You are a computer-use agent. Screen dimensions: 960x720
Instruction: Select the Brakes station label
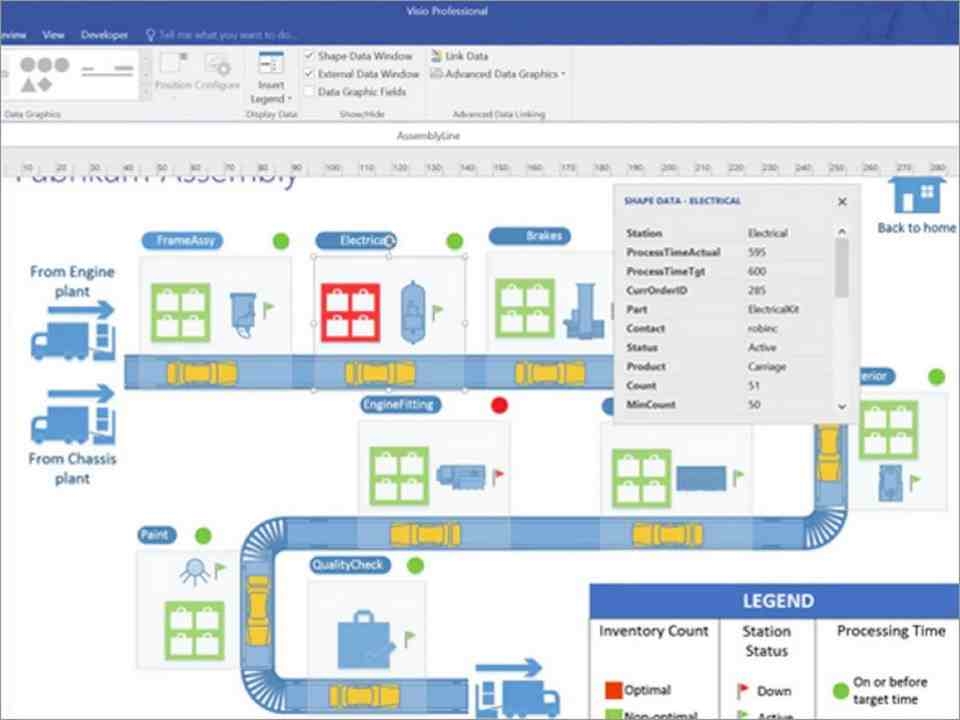[530, 236]
